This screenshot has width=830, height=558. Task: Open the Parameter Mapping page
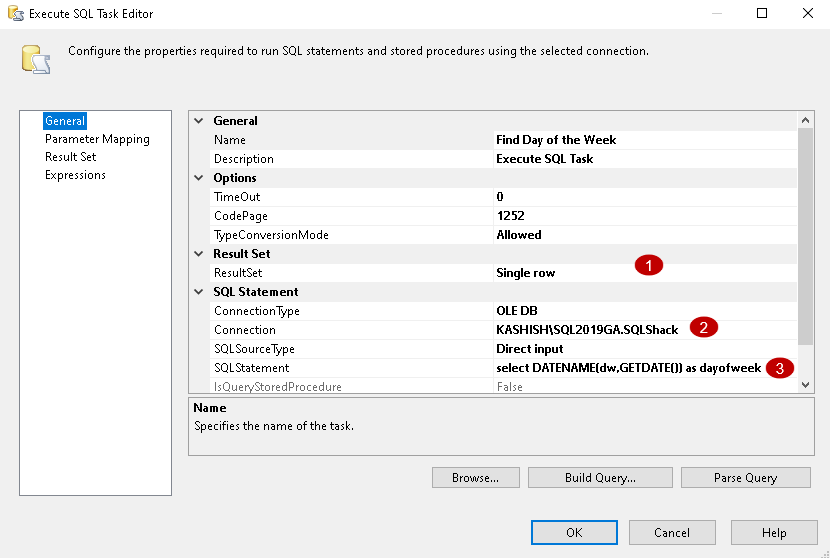[97, 139]
